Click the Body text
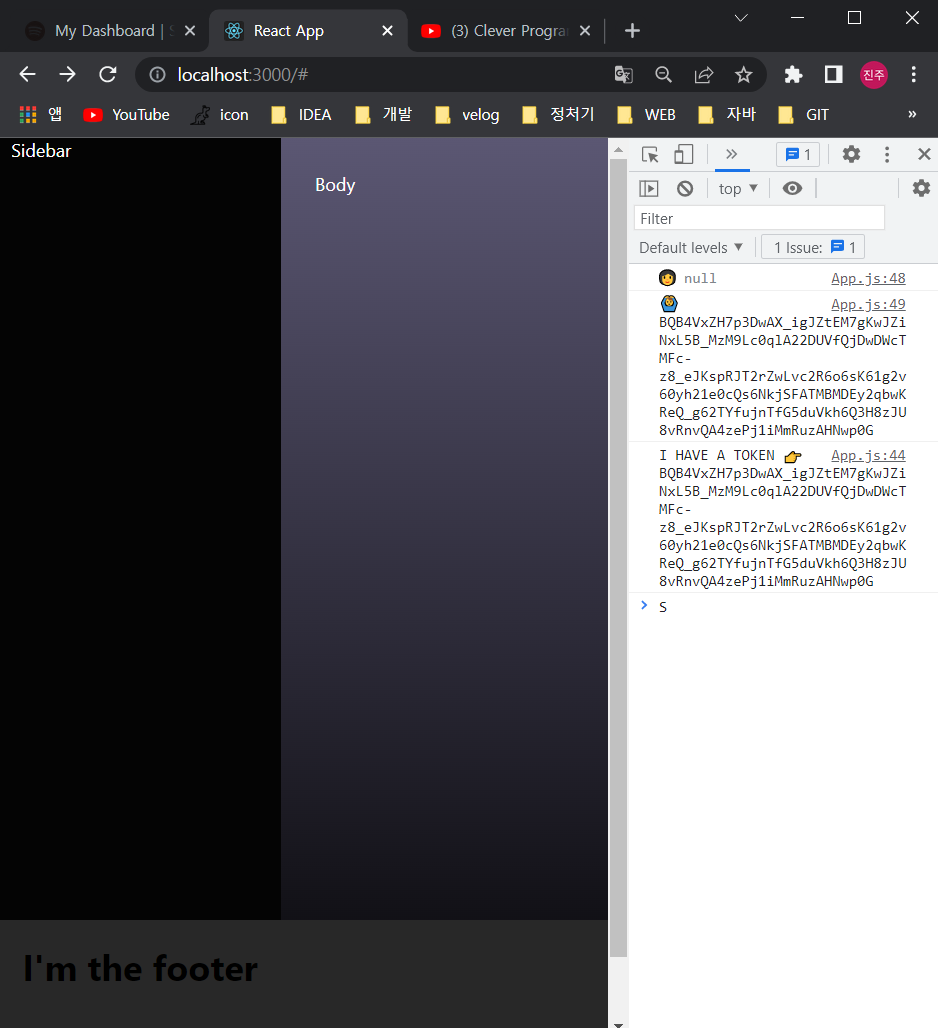 click(x=335, y=185)
